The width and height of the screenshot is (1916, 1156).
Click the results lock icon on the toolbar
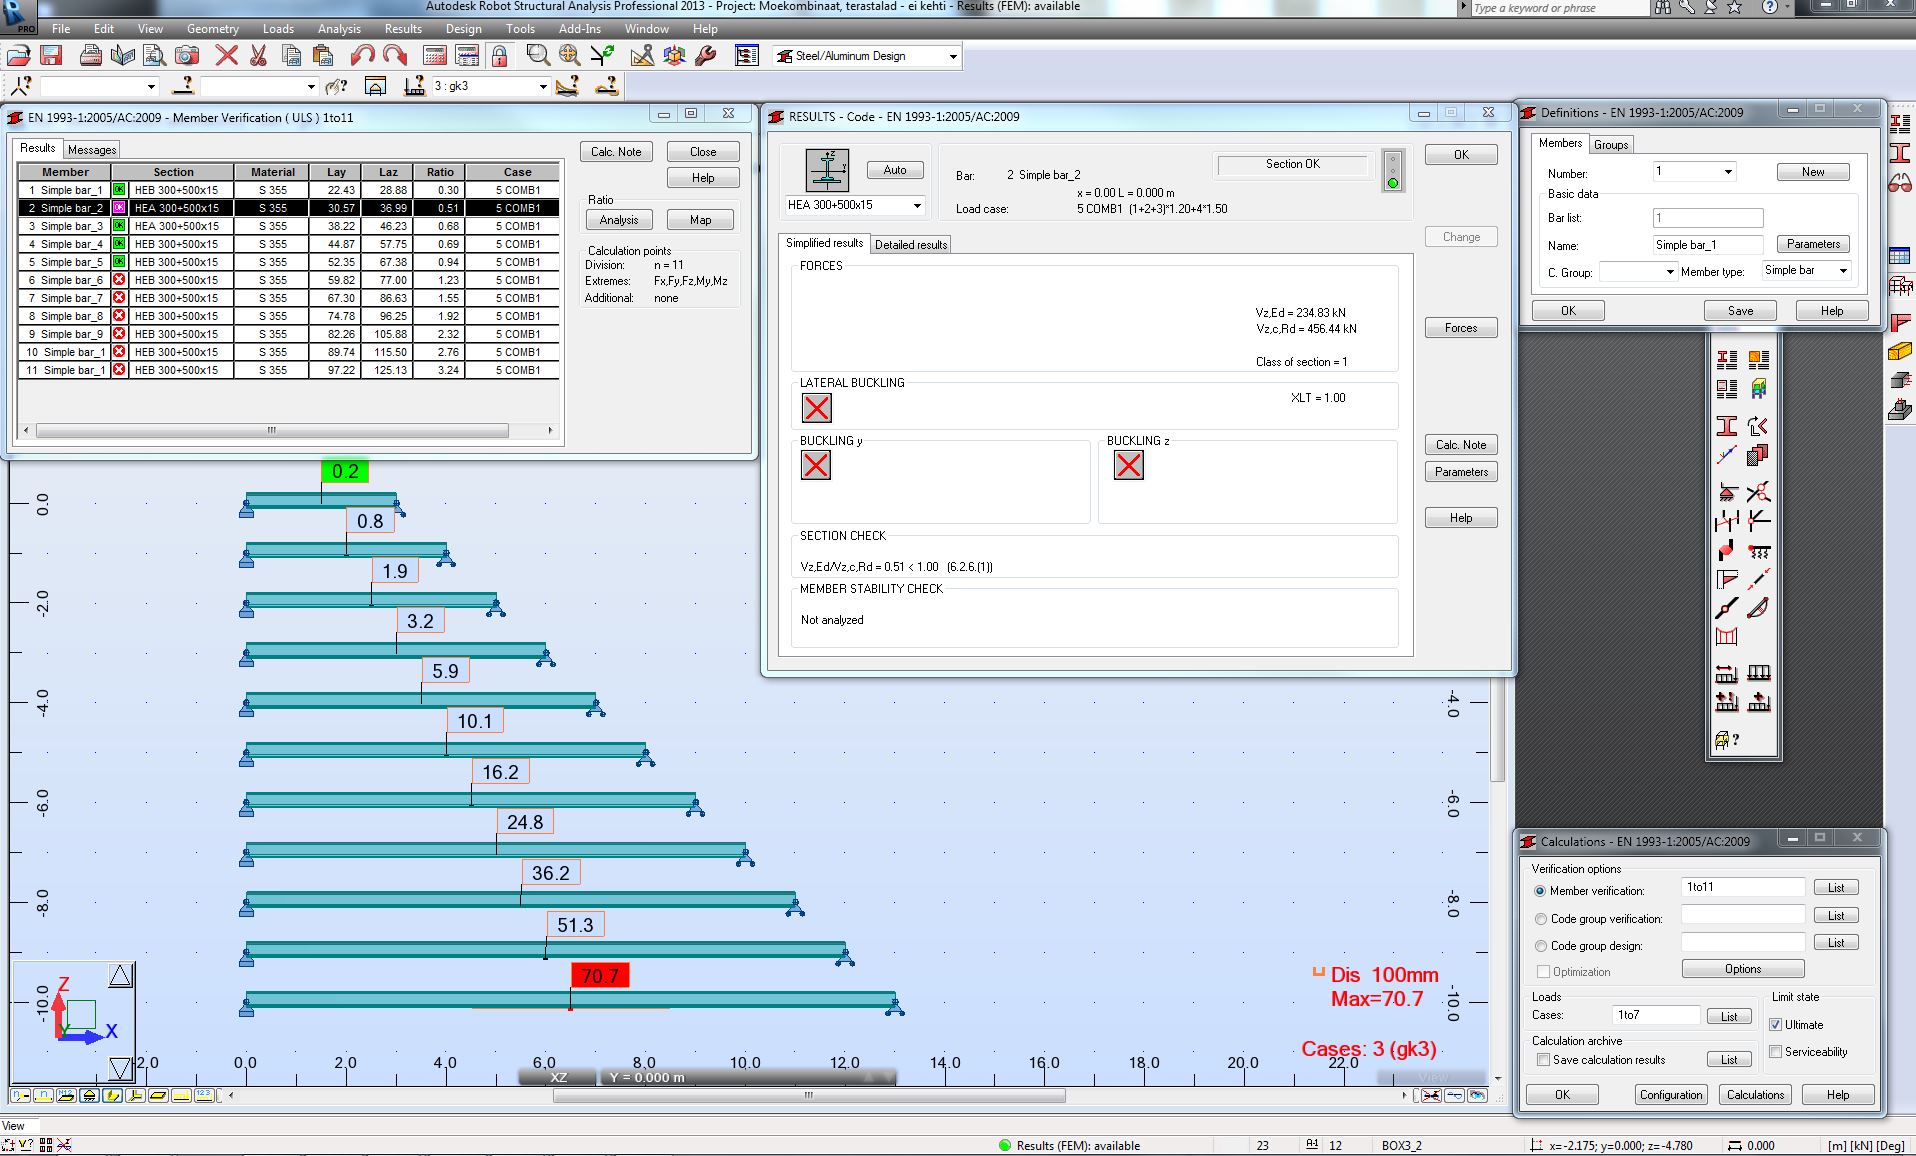(500, 55)
